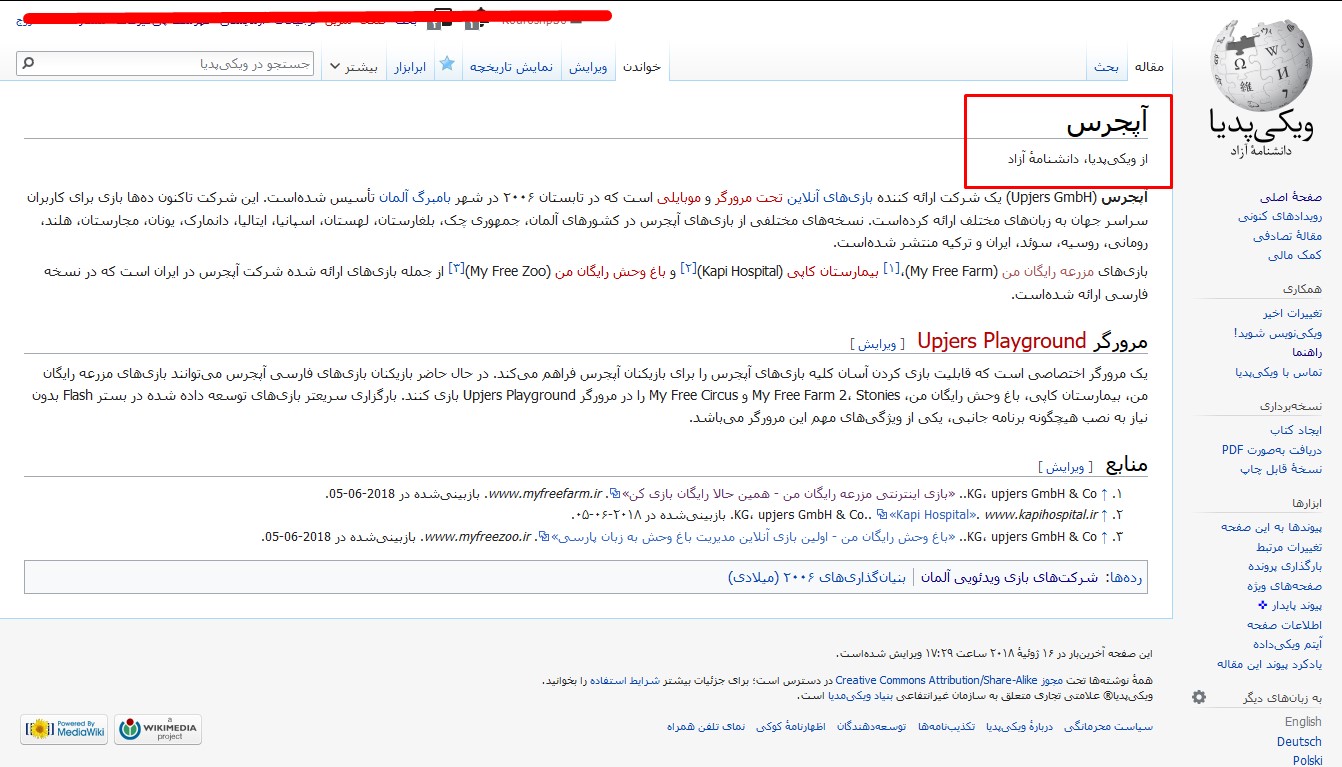Switch to the English language version
This screenshot has height=767, width=1342.
tap(1303, 722)
